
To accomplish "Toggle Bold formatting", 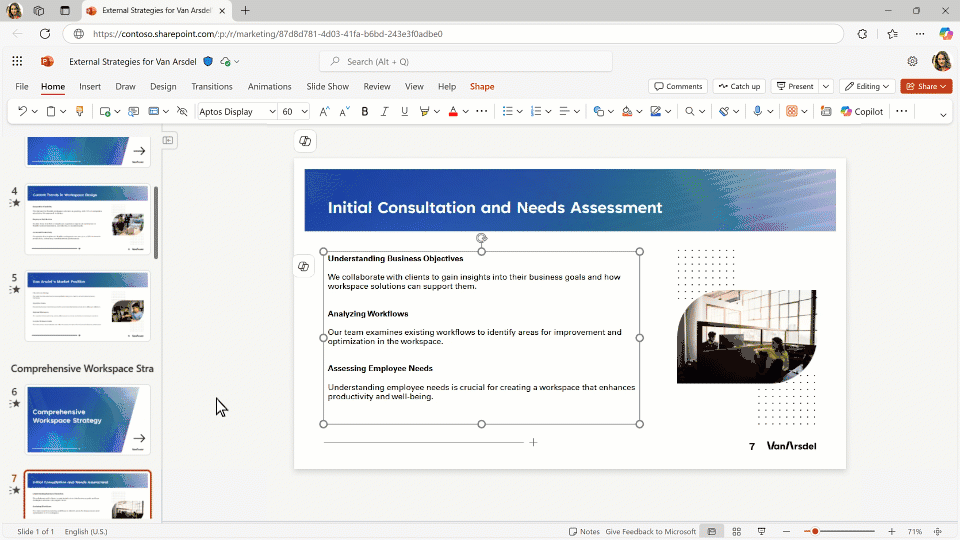I will tap(365, 112).
